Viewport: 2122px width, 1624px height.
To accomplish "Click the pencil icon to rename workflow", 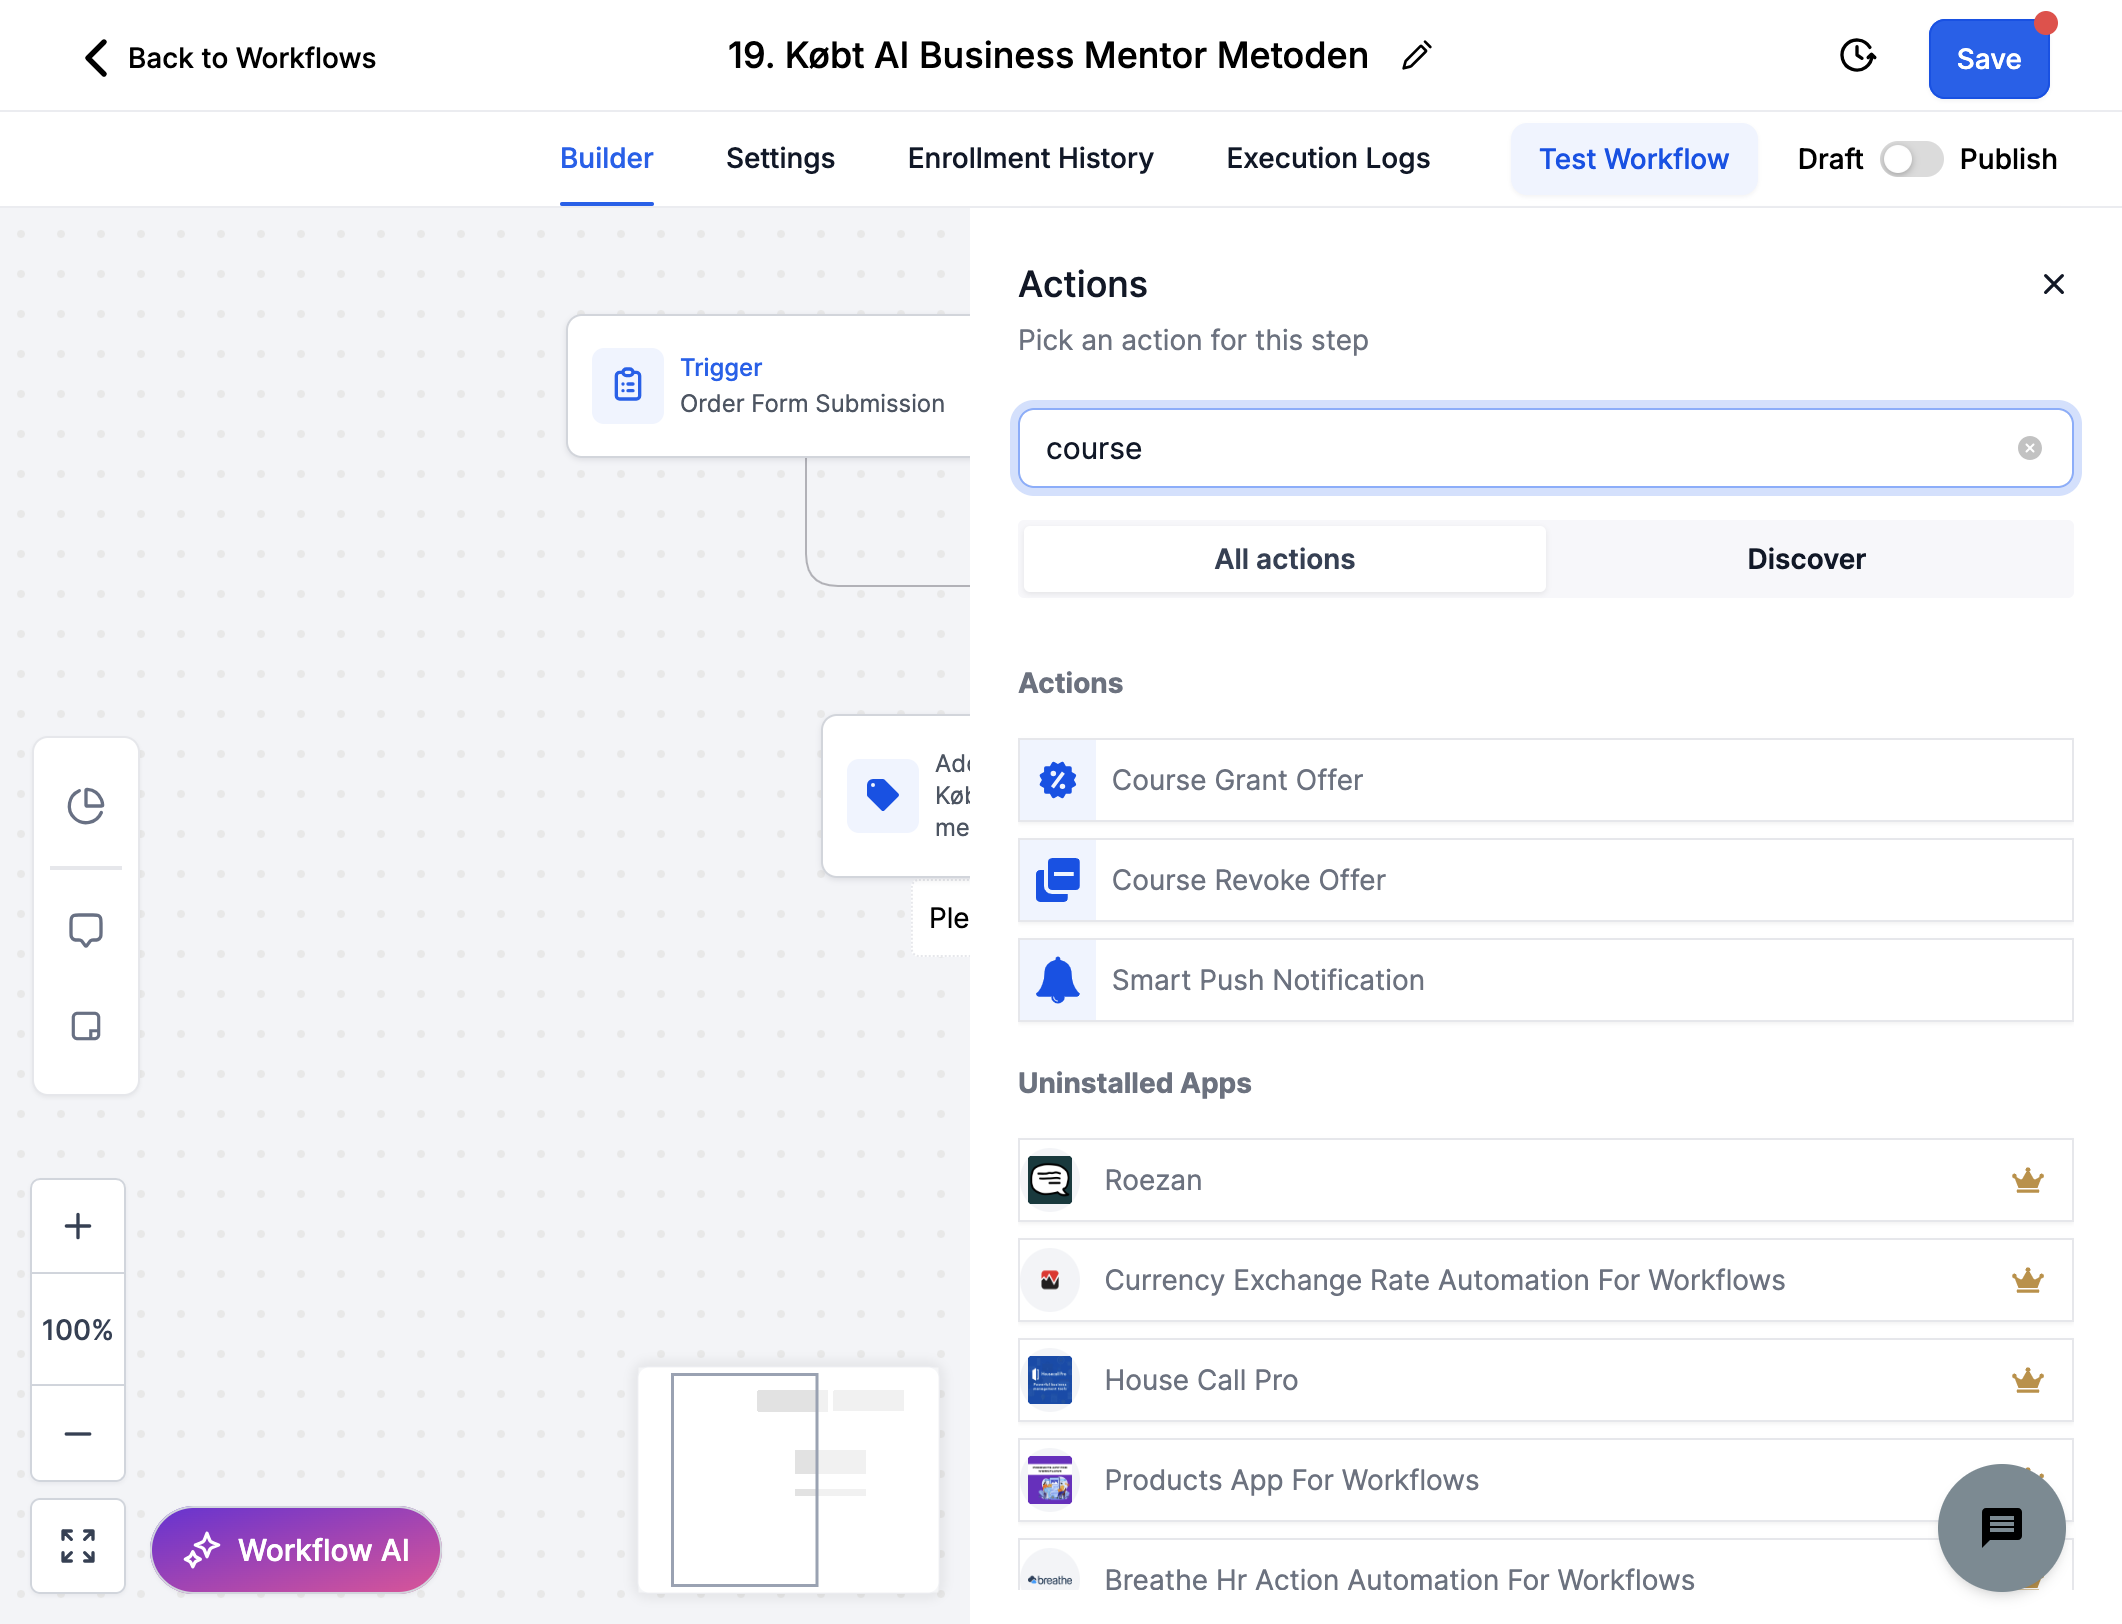I will pos(1416,56).
